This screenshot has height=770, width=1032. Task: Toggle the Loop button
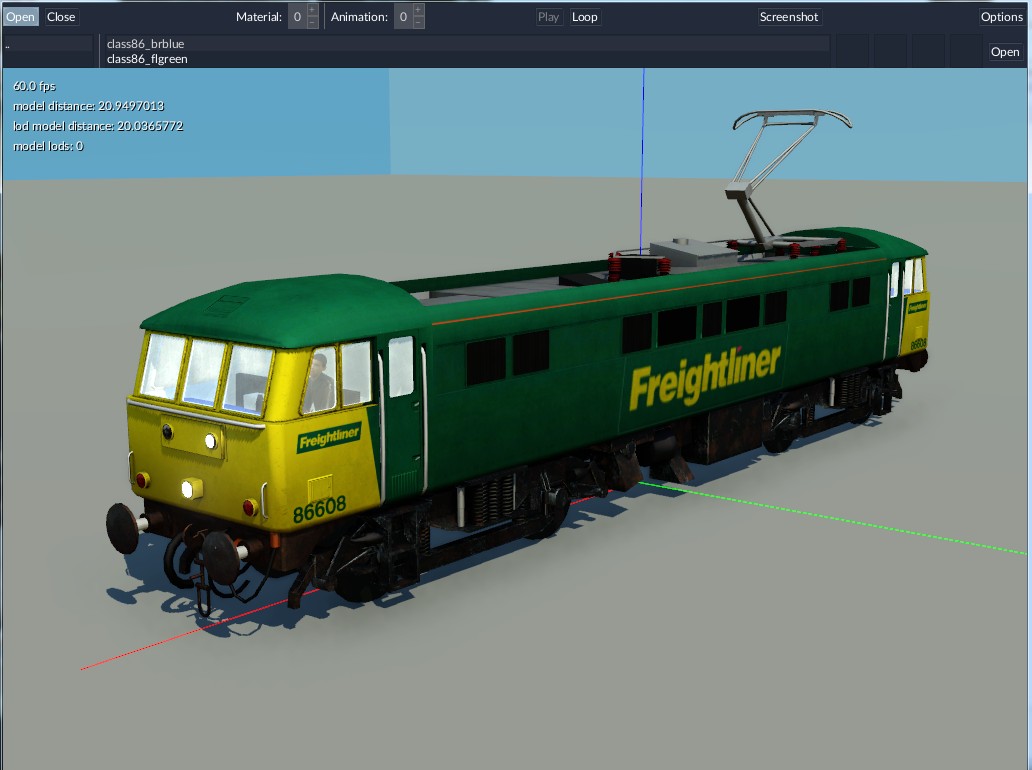[x=584, y=16]
